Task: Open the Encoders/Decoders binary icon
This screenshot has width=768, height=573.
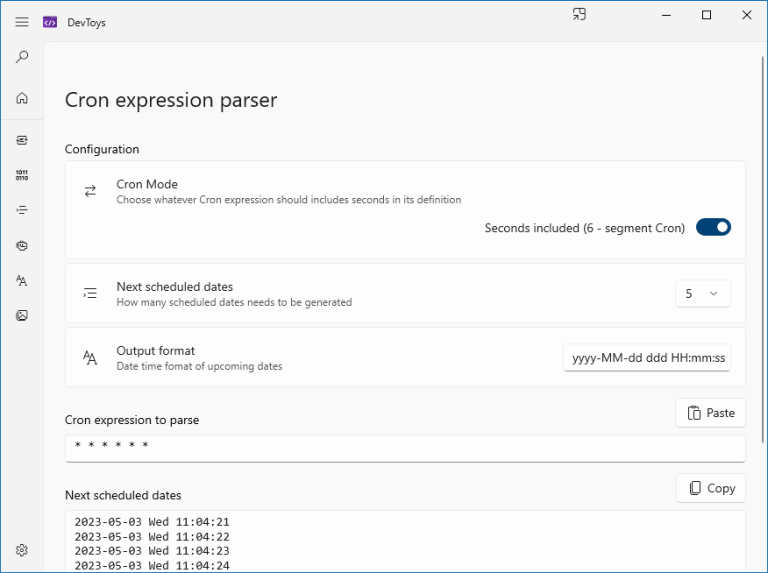Action: [22, 175]
